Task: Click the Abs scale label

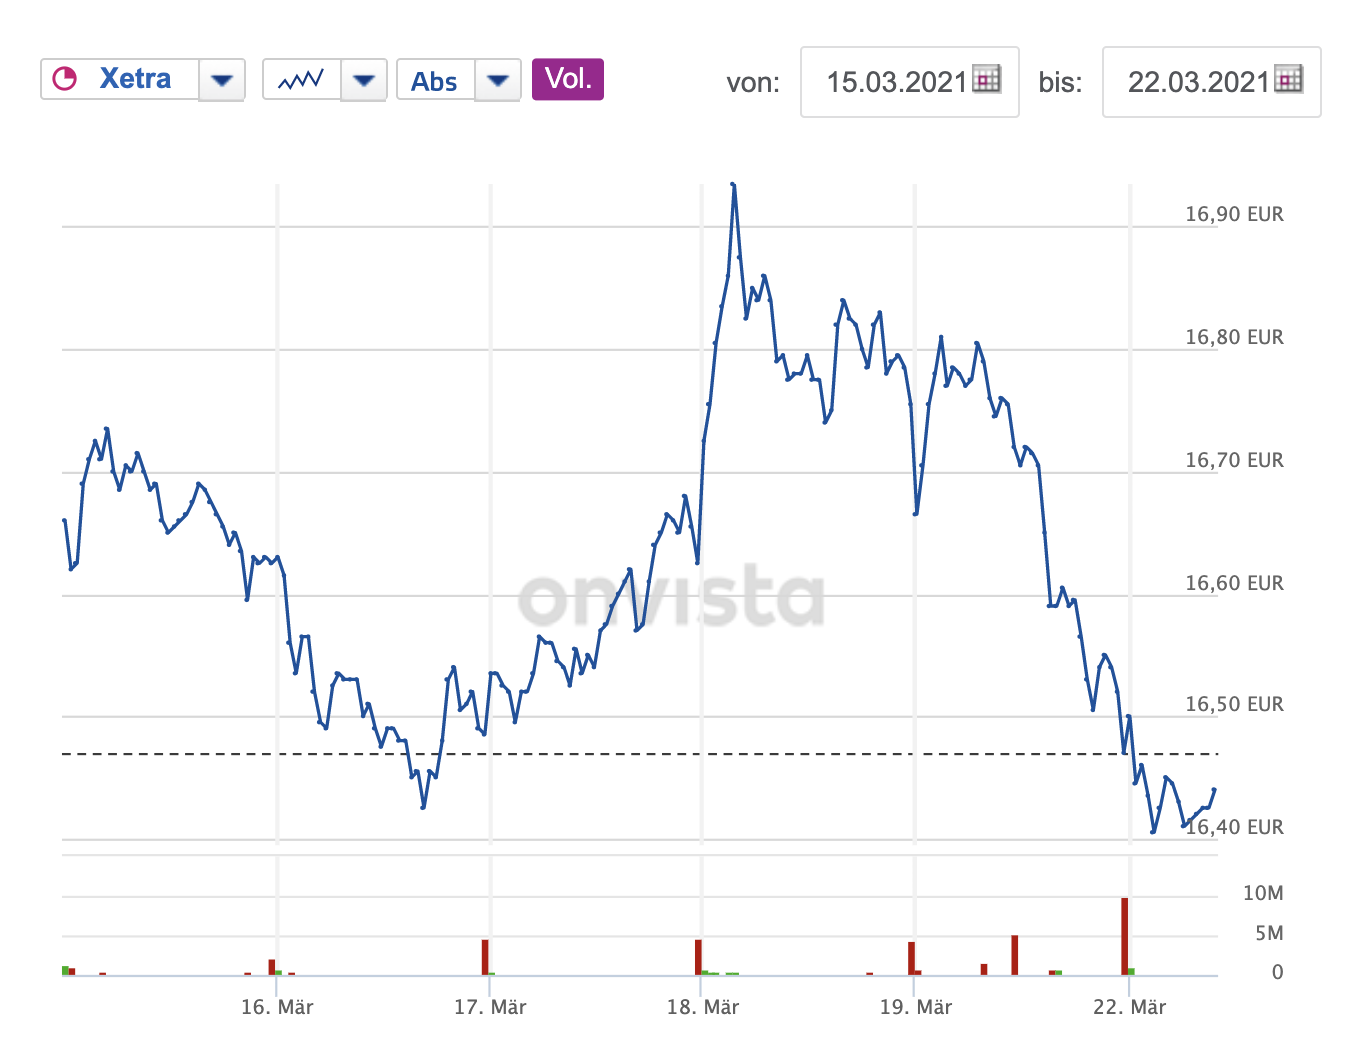Action: pos(434,81)
